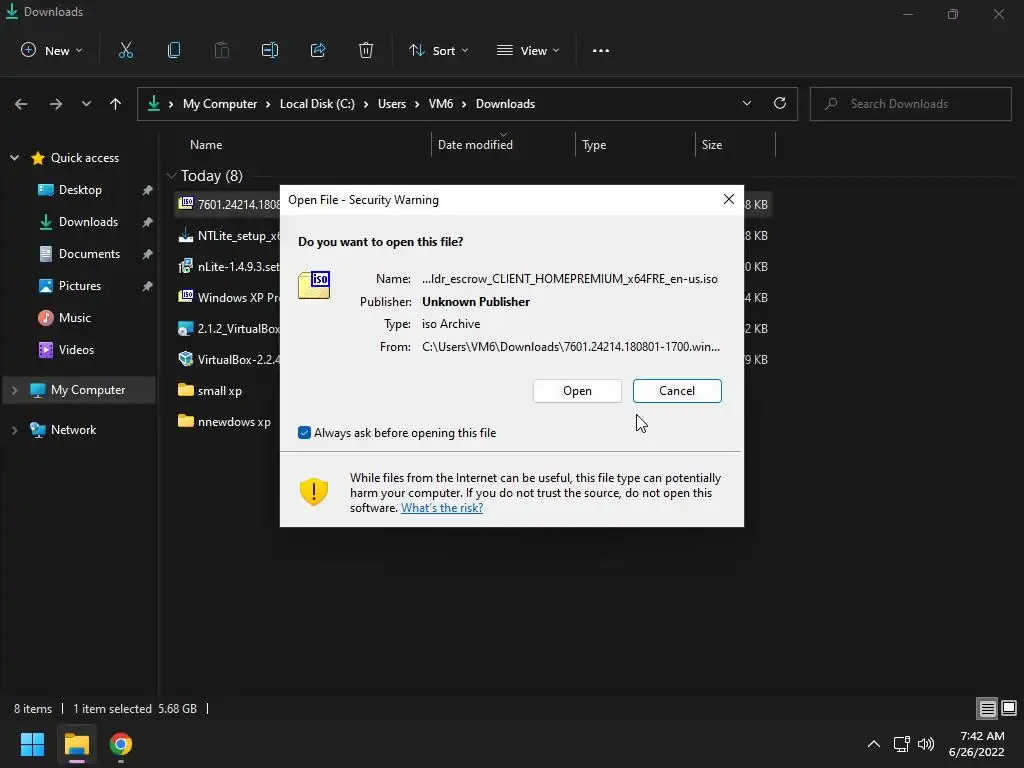The width and height of the screenshot is (1024, 768).
Task: Open the View dropdown
Action: [x=528, y=50]
